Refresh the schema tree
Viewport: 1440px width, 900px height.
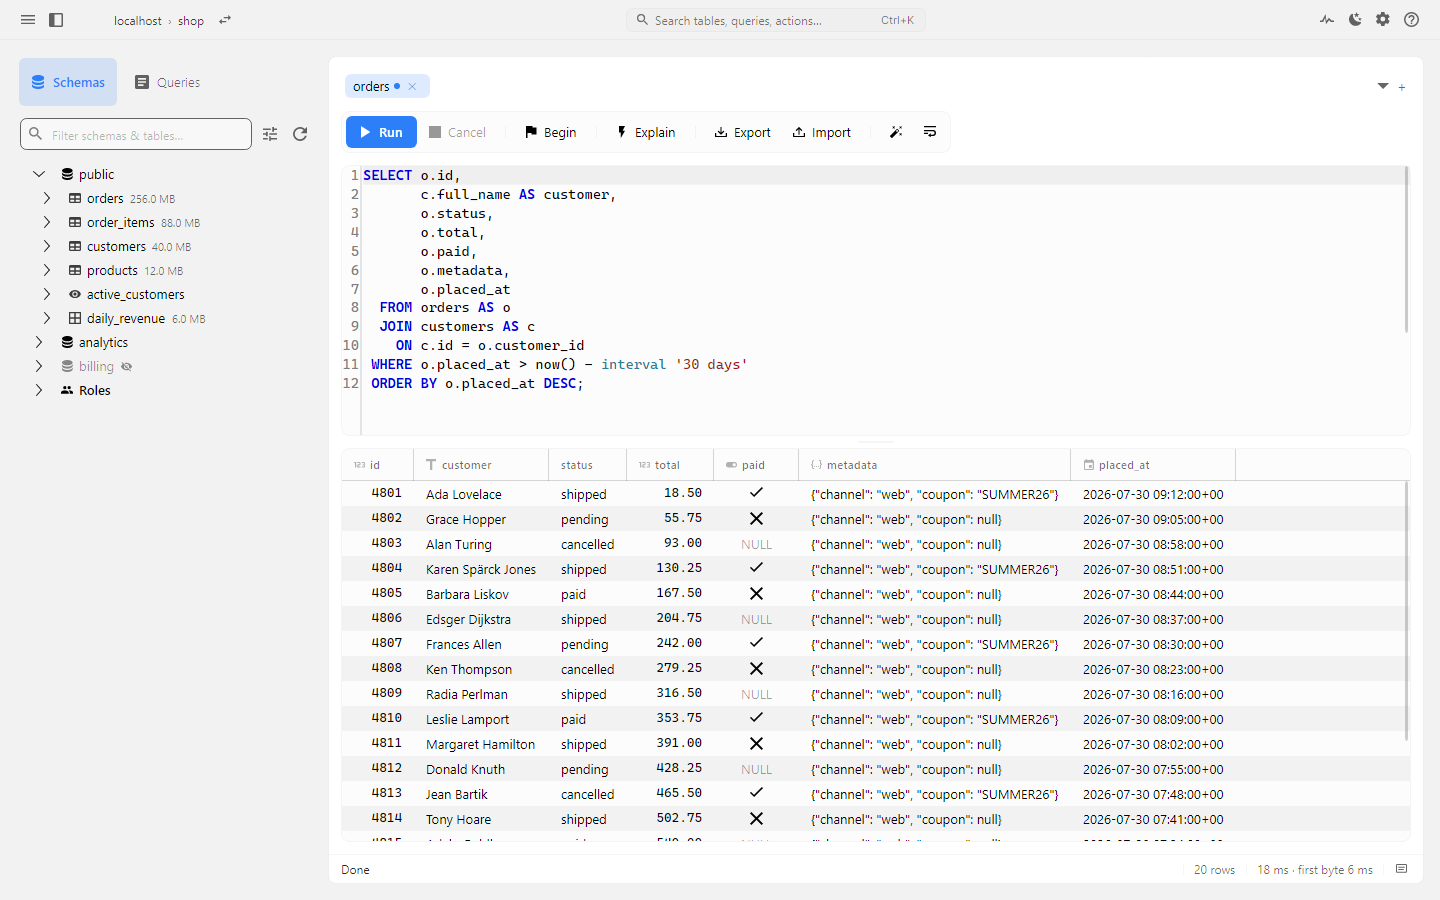tap(300, 134)
